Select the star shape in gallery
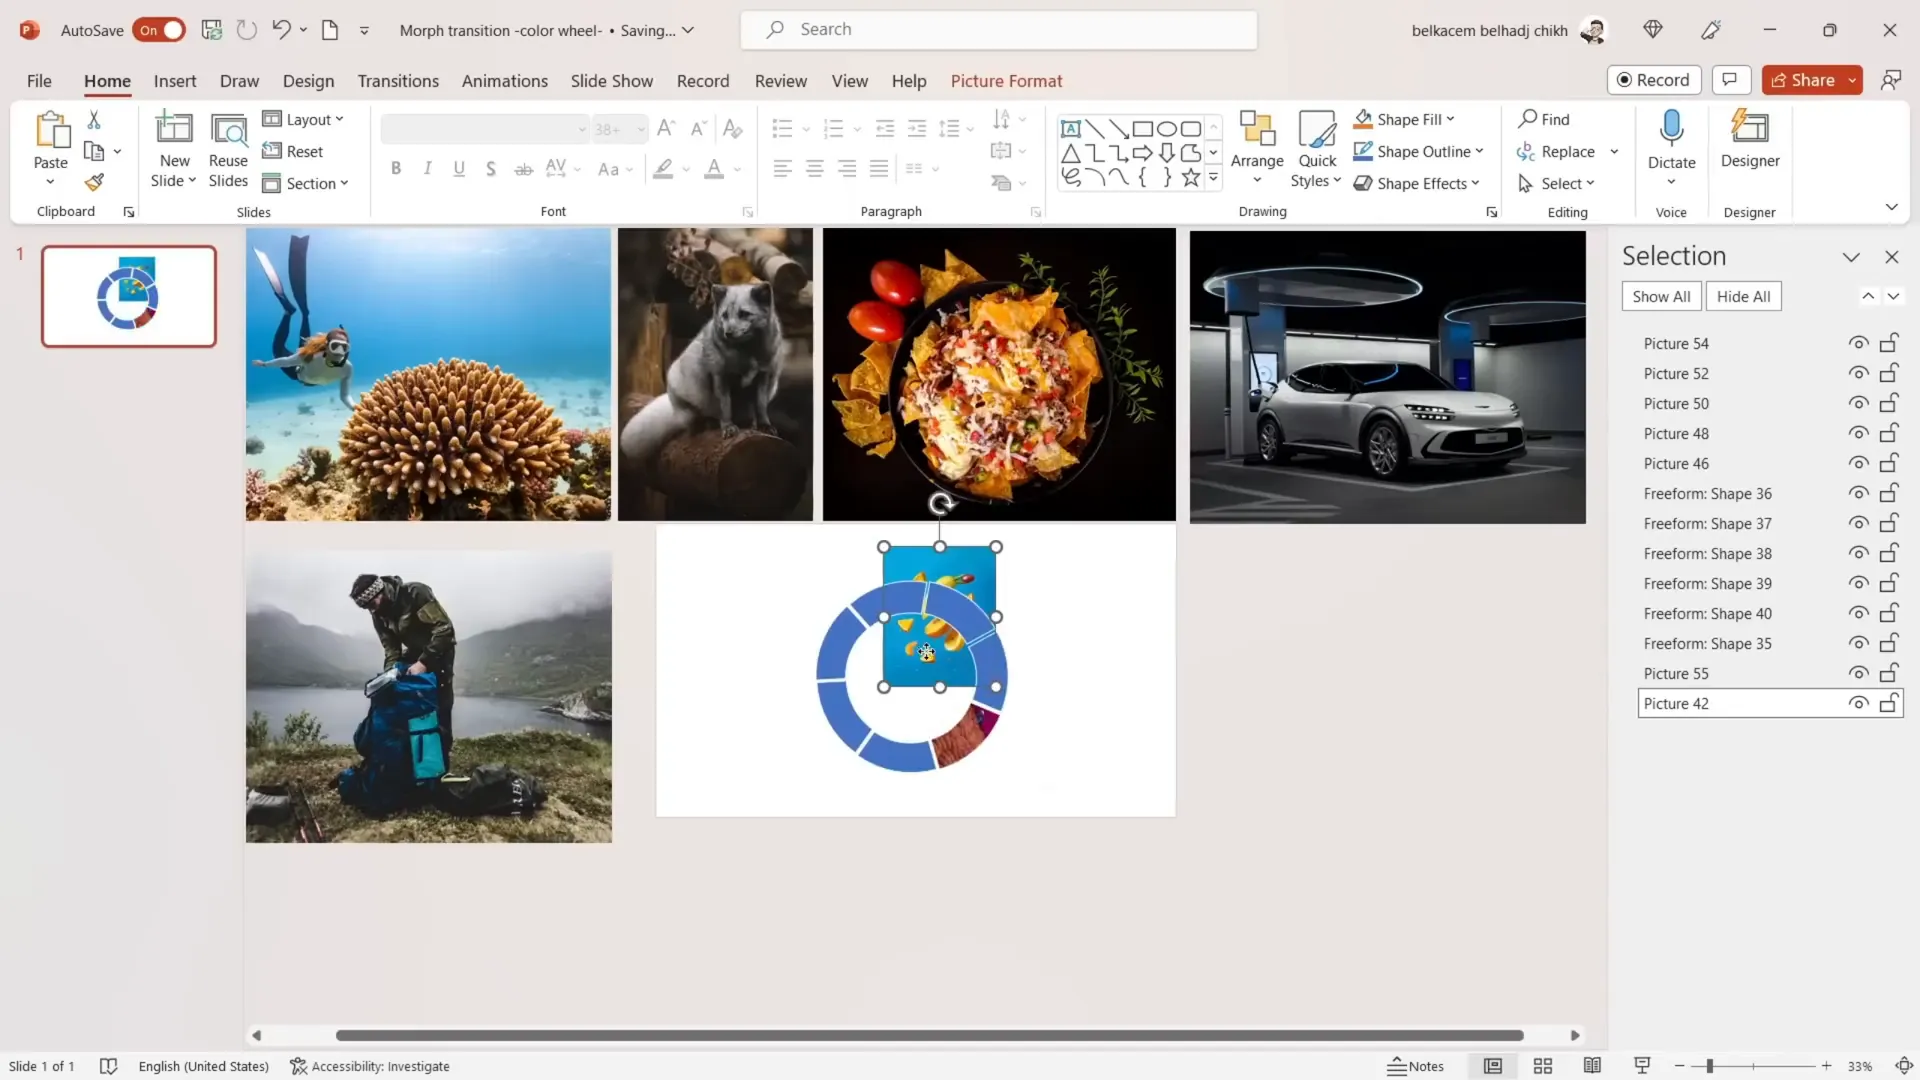The image size is (1920, 1080). pyautogui.click(x=1190, y=178)
